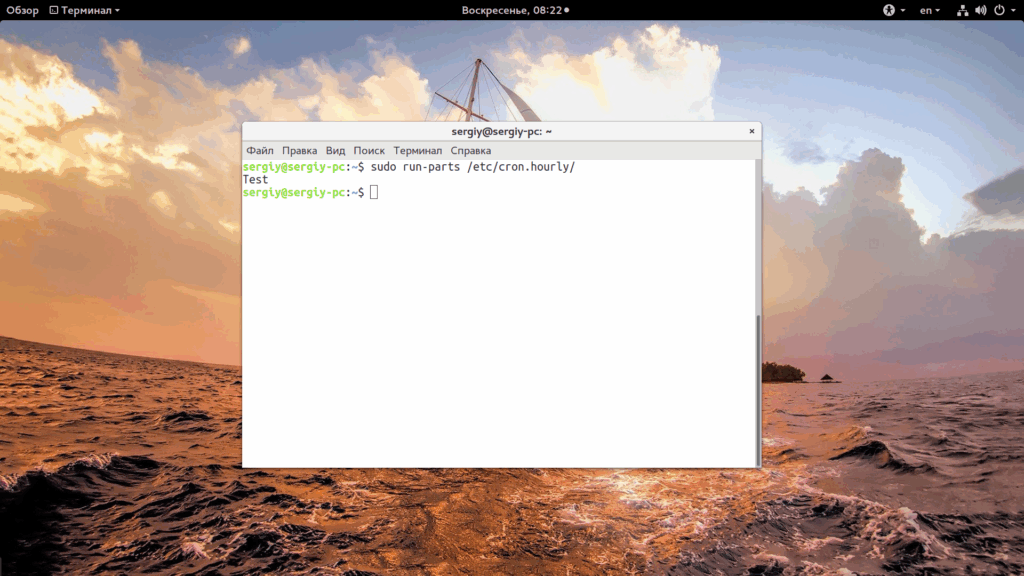The height and width of the screenshot is (576, 1024).
Task: Click the power icon in top bar
Action: [999, 10]
